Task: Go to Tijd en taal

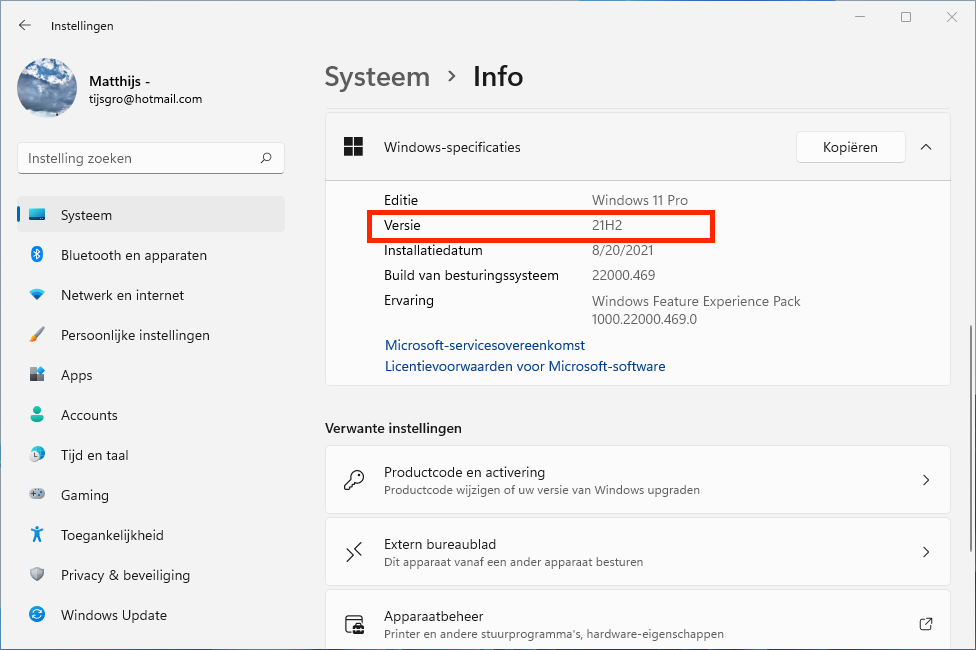Action: click(x=94, y=455)
